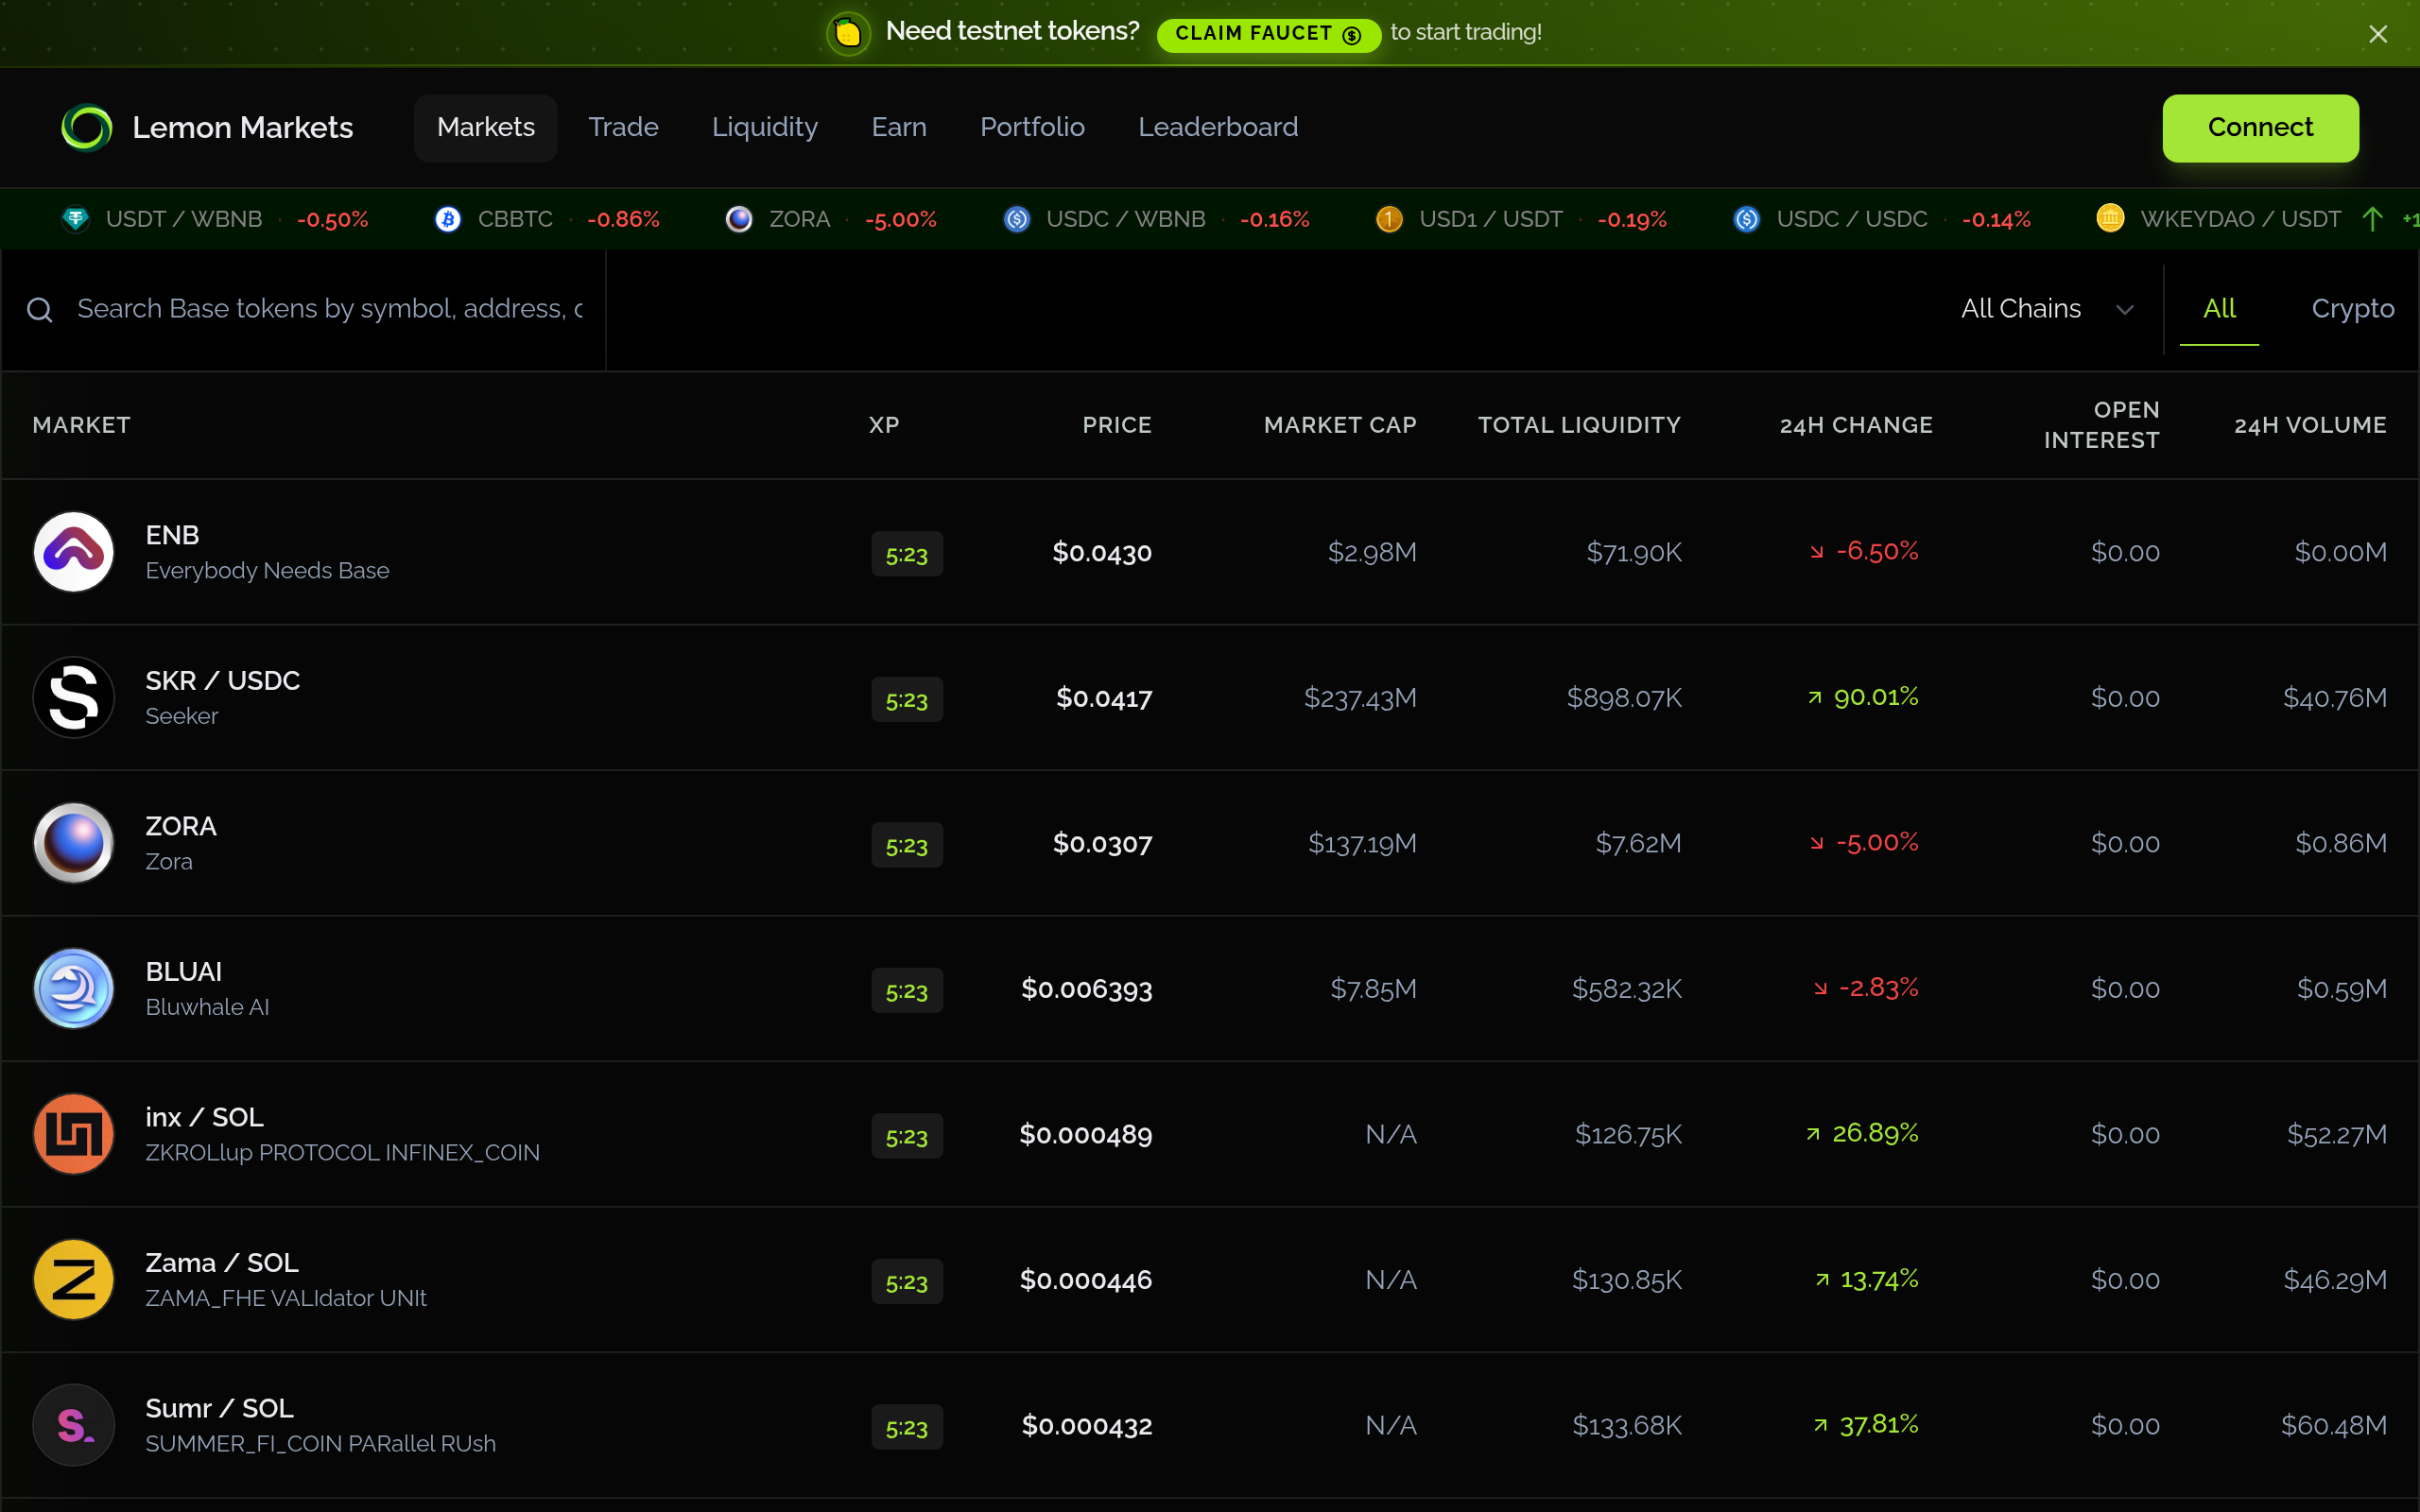The height and width of the screenshot is (1512, 2420).
Task: Click the SKR Seeker token icon
Action: pos(73,697)
